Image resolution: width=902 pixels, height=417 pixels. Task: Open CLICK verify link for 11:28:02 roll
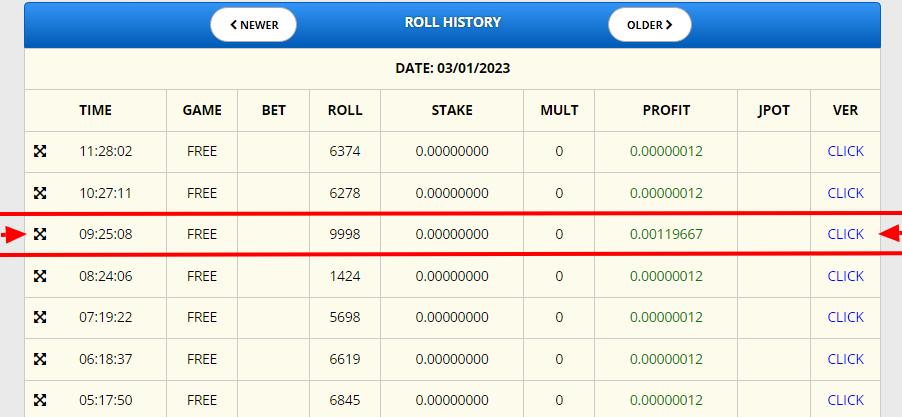(x=845, y=151)
